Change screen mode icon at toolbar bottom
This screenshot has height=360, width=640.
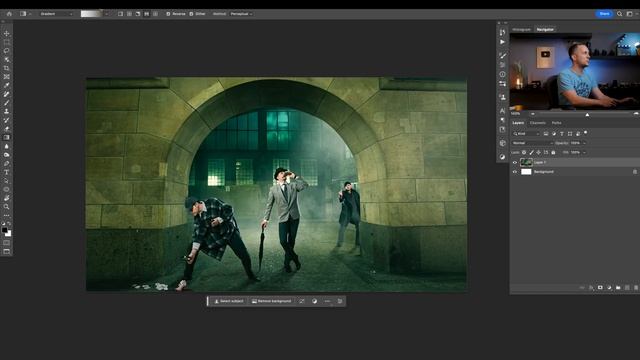coord(7,251)
